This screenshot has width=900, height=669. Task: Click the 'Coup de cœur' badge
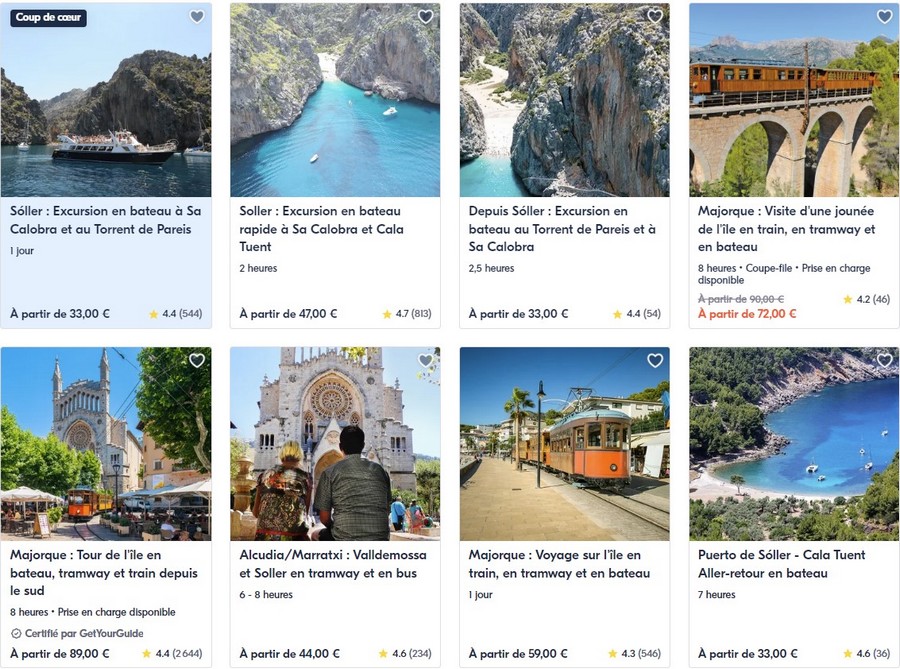pos(48,17)
